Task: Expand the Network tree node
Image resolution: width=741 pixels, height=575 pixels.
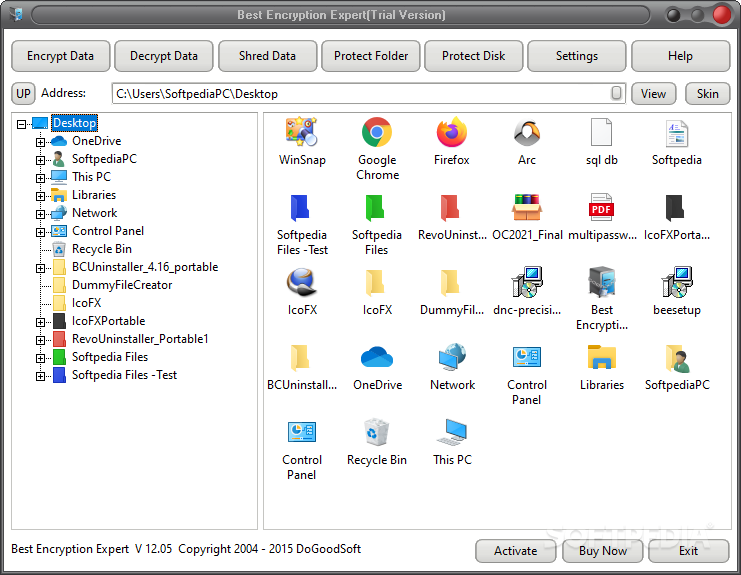Action: pyautogui.click(x=41, y=214)
